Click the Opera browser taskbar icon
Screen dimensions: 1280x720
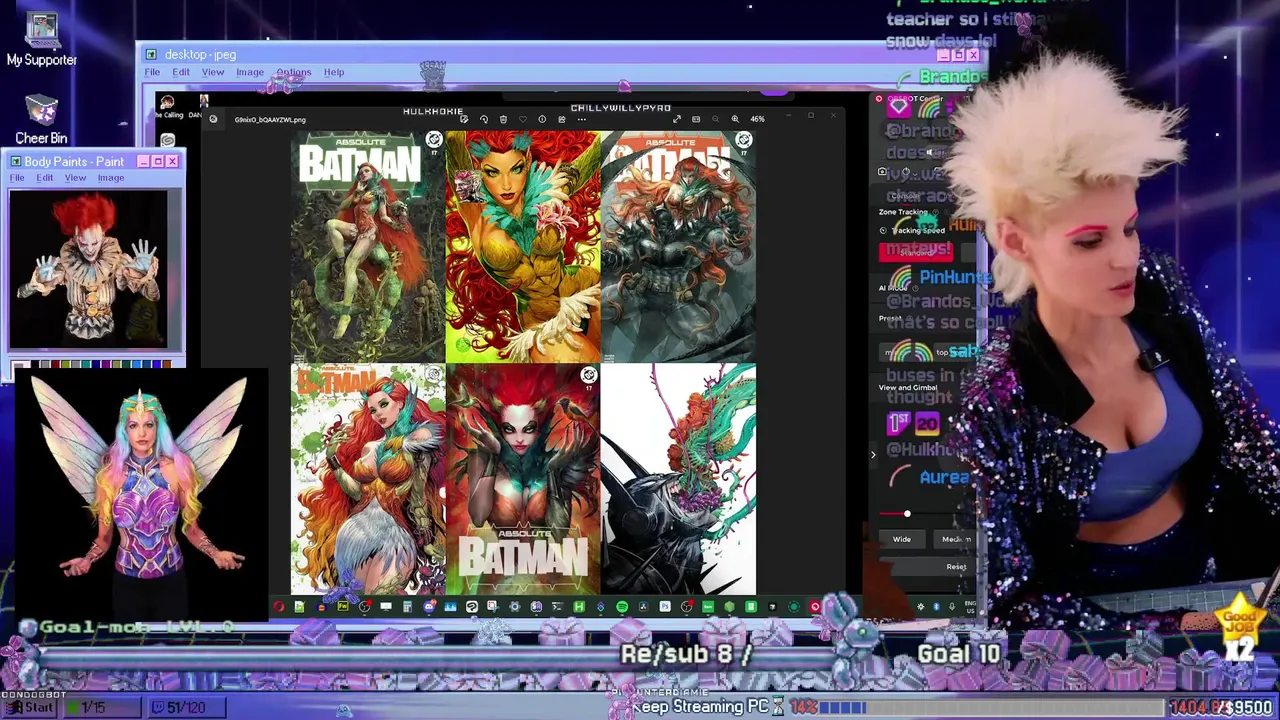point(279,607)
